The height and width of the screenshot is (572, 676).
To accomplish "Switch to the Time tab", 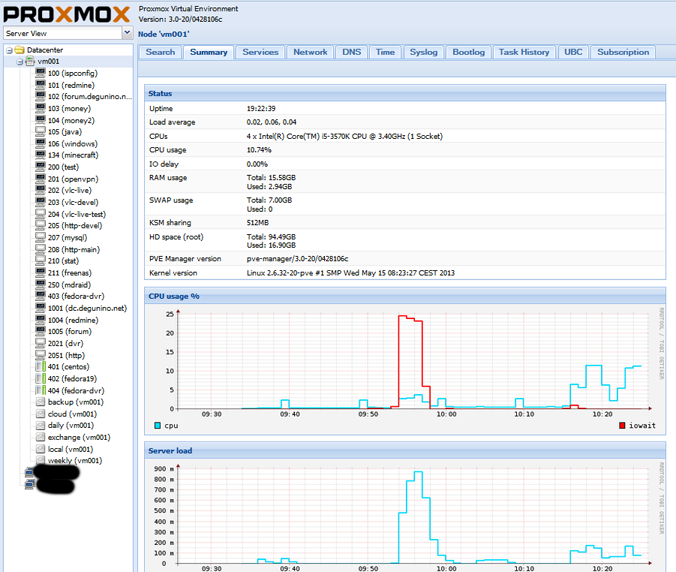I will (385, 52).
